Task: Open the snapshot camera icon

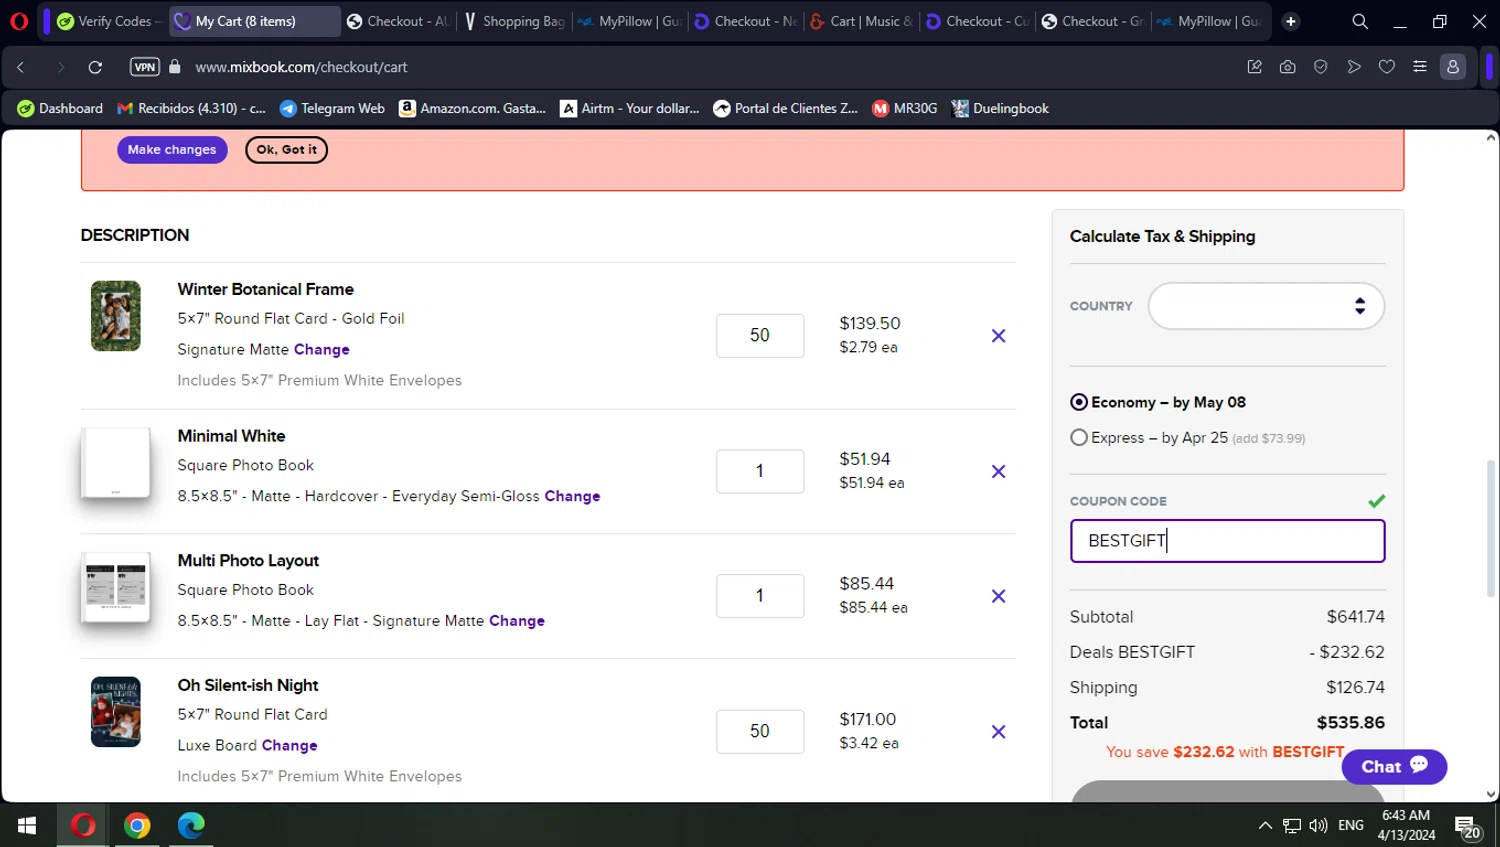Action: point(1288,67)
